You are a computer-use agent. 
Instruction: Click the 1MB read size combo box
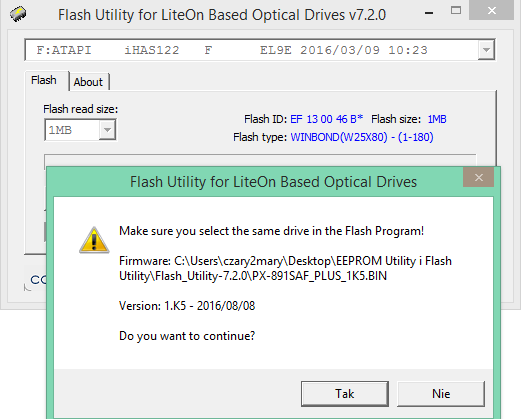pyautogui.click(x=80, y=130)
